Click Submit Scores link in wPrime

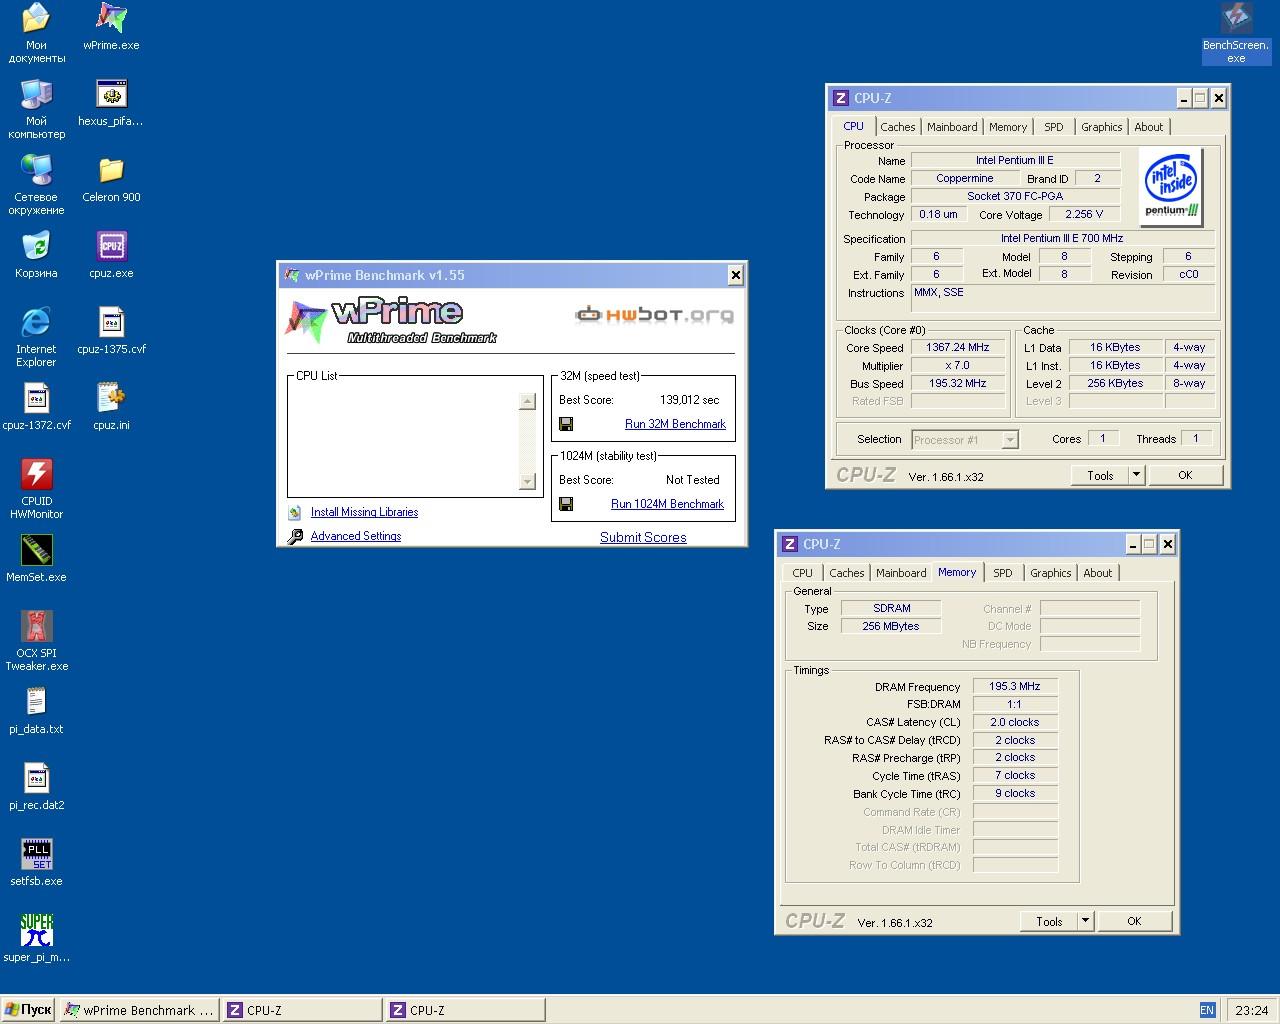[643, 537]
